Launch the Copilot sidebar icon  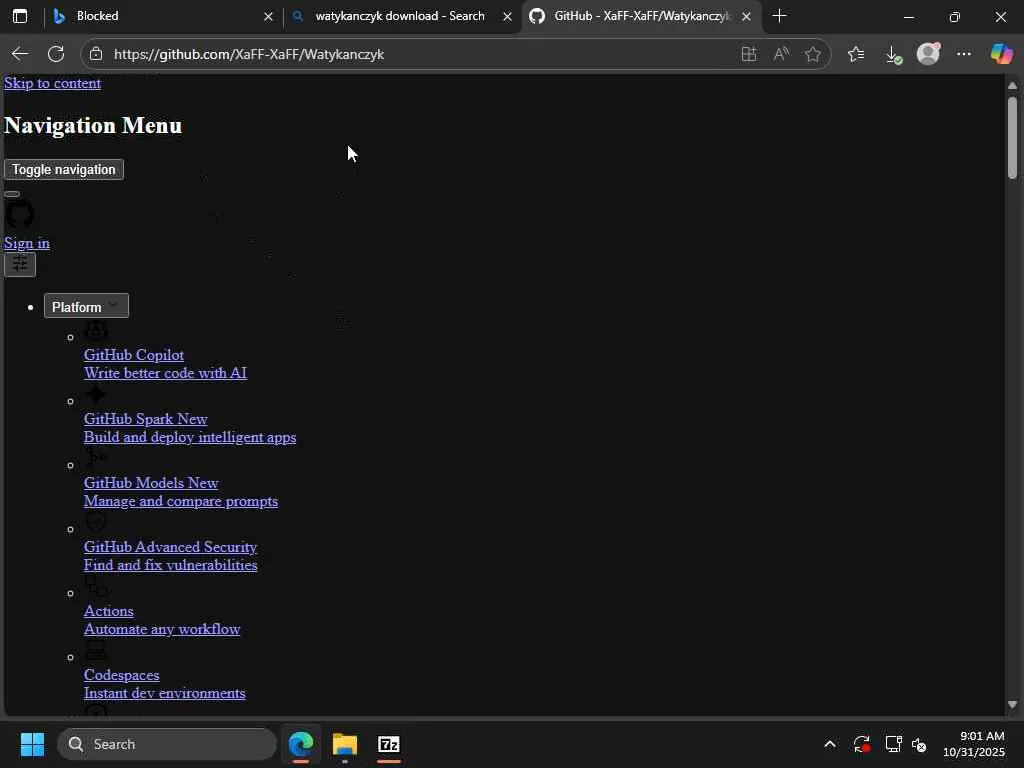tap(1001, 54)
